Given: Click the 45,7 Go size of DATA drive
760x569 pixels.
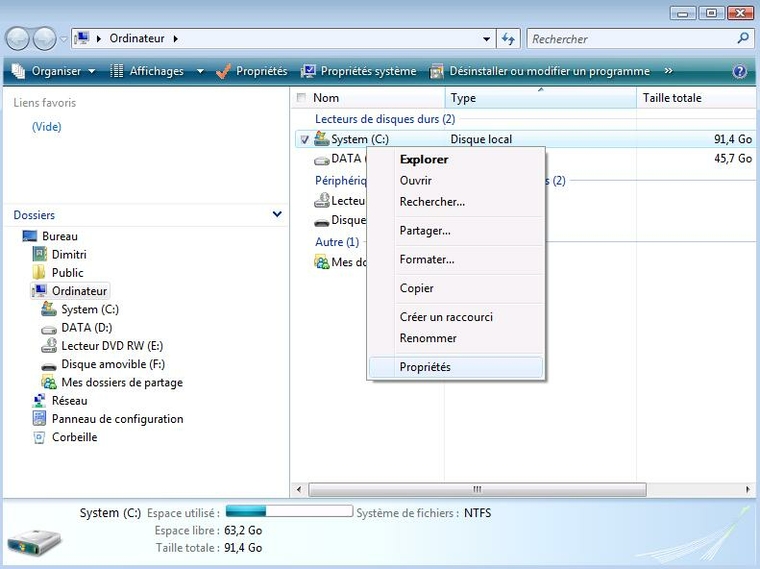Looking at the screenshot, I should click(732, 158).
